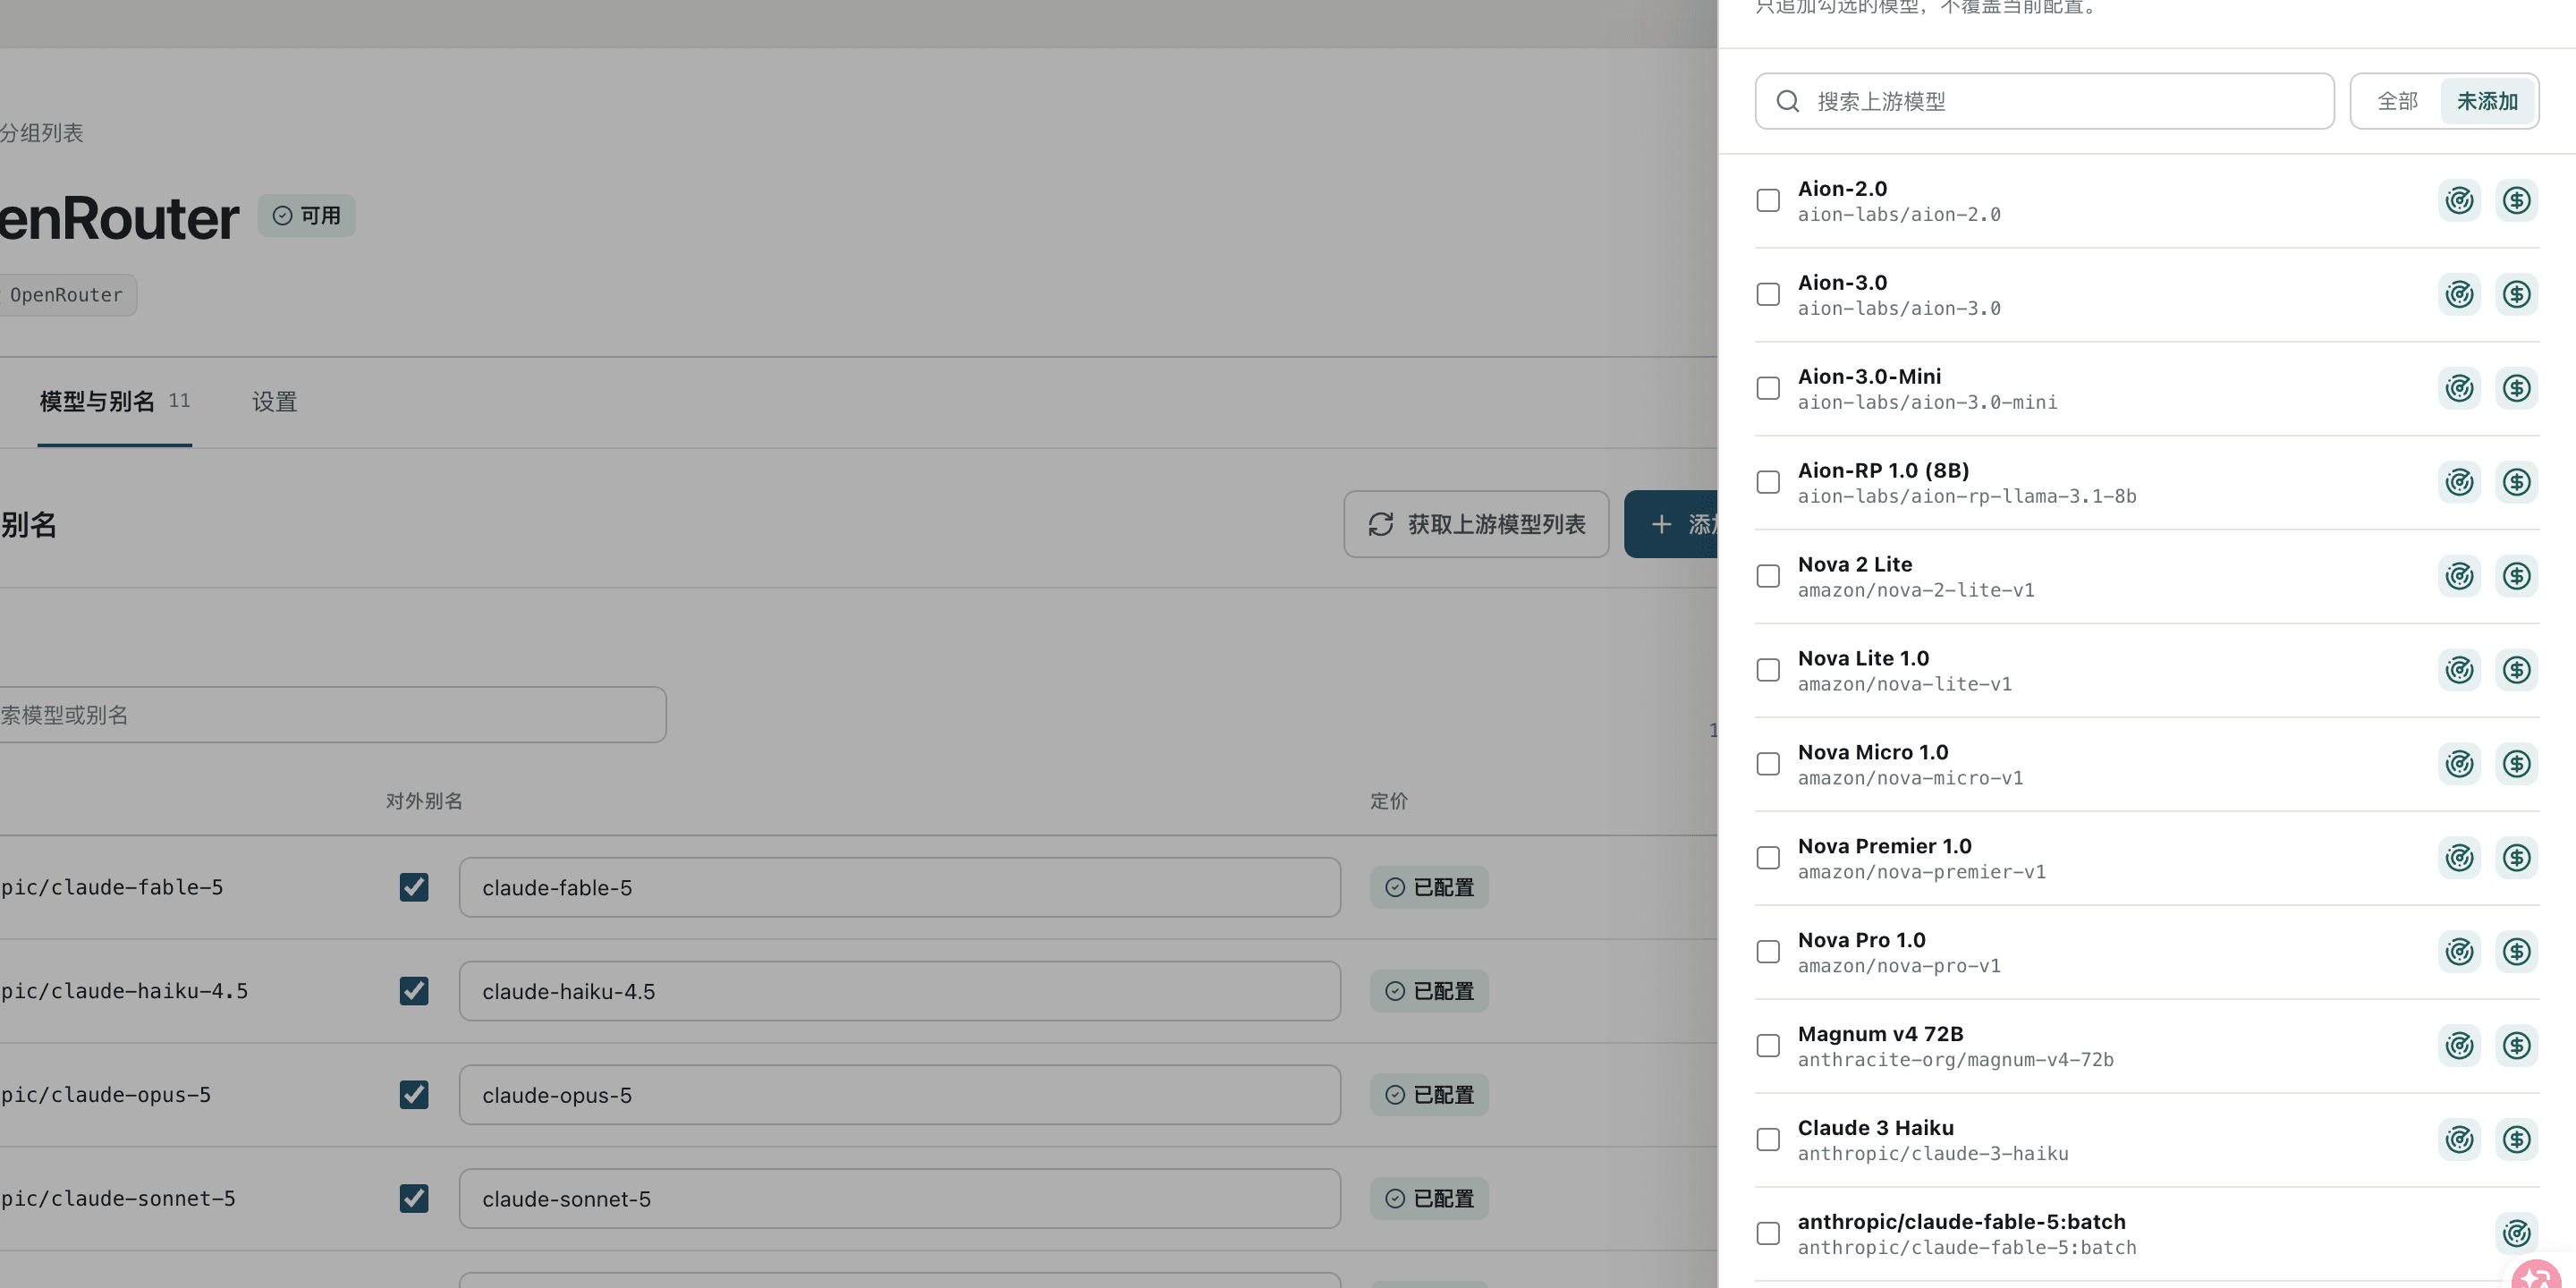The image size is (2576, 1288).
Task: Open the dollar icon for Nova Premier 1.0
Action: pyautogui.click(x=2516, y=858)
